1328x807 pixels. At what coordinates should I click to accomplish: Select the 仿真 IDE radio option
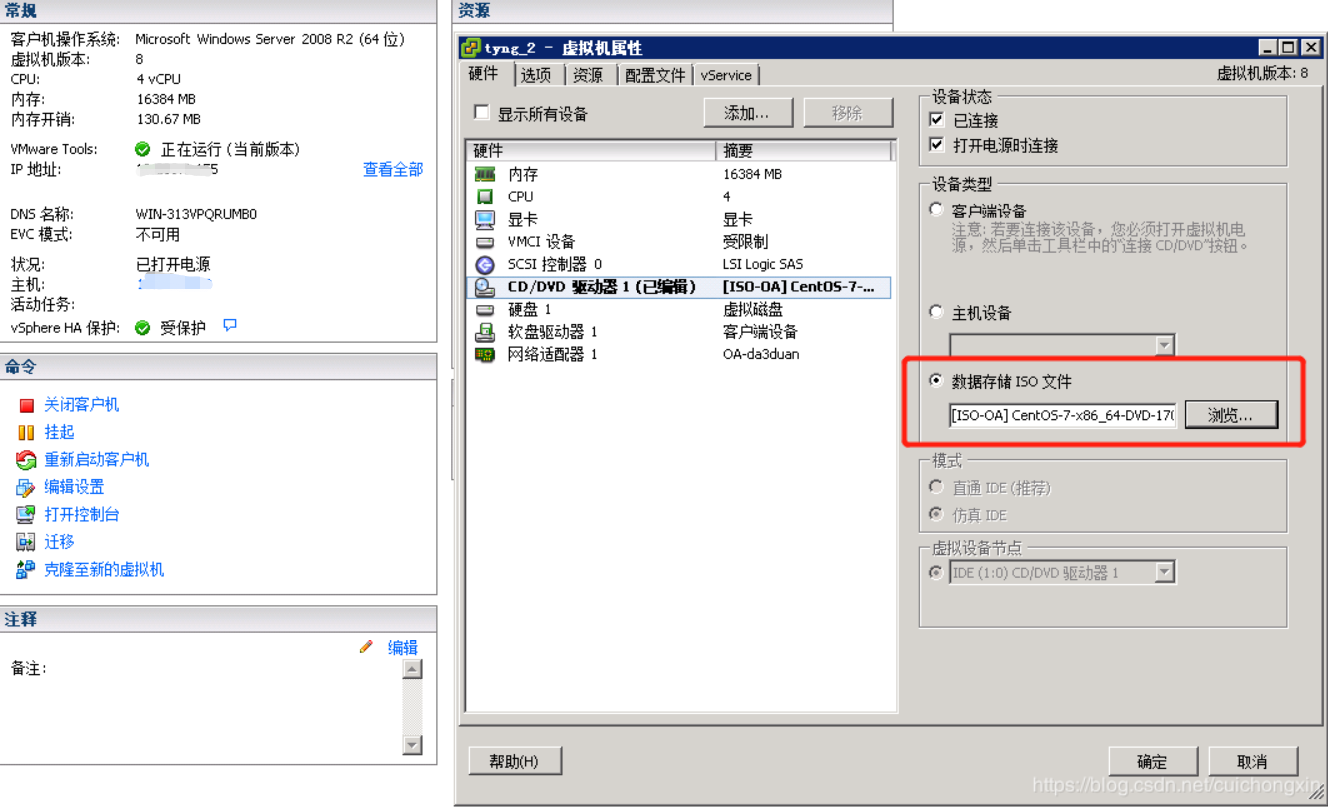[936, 514]
